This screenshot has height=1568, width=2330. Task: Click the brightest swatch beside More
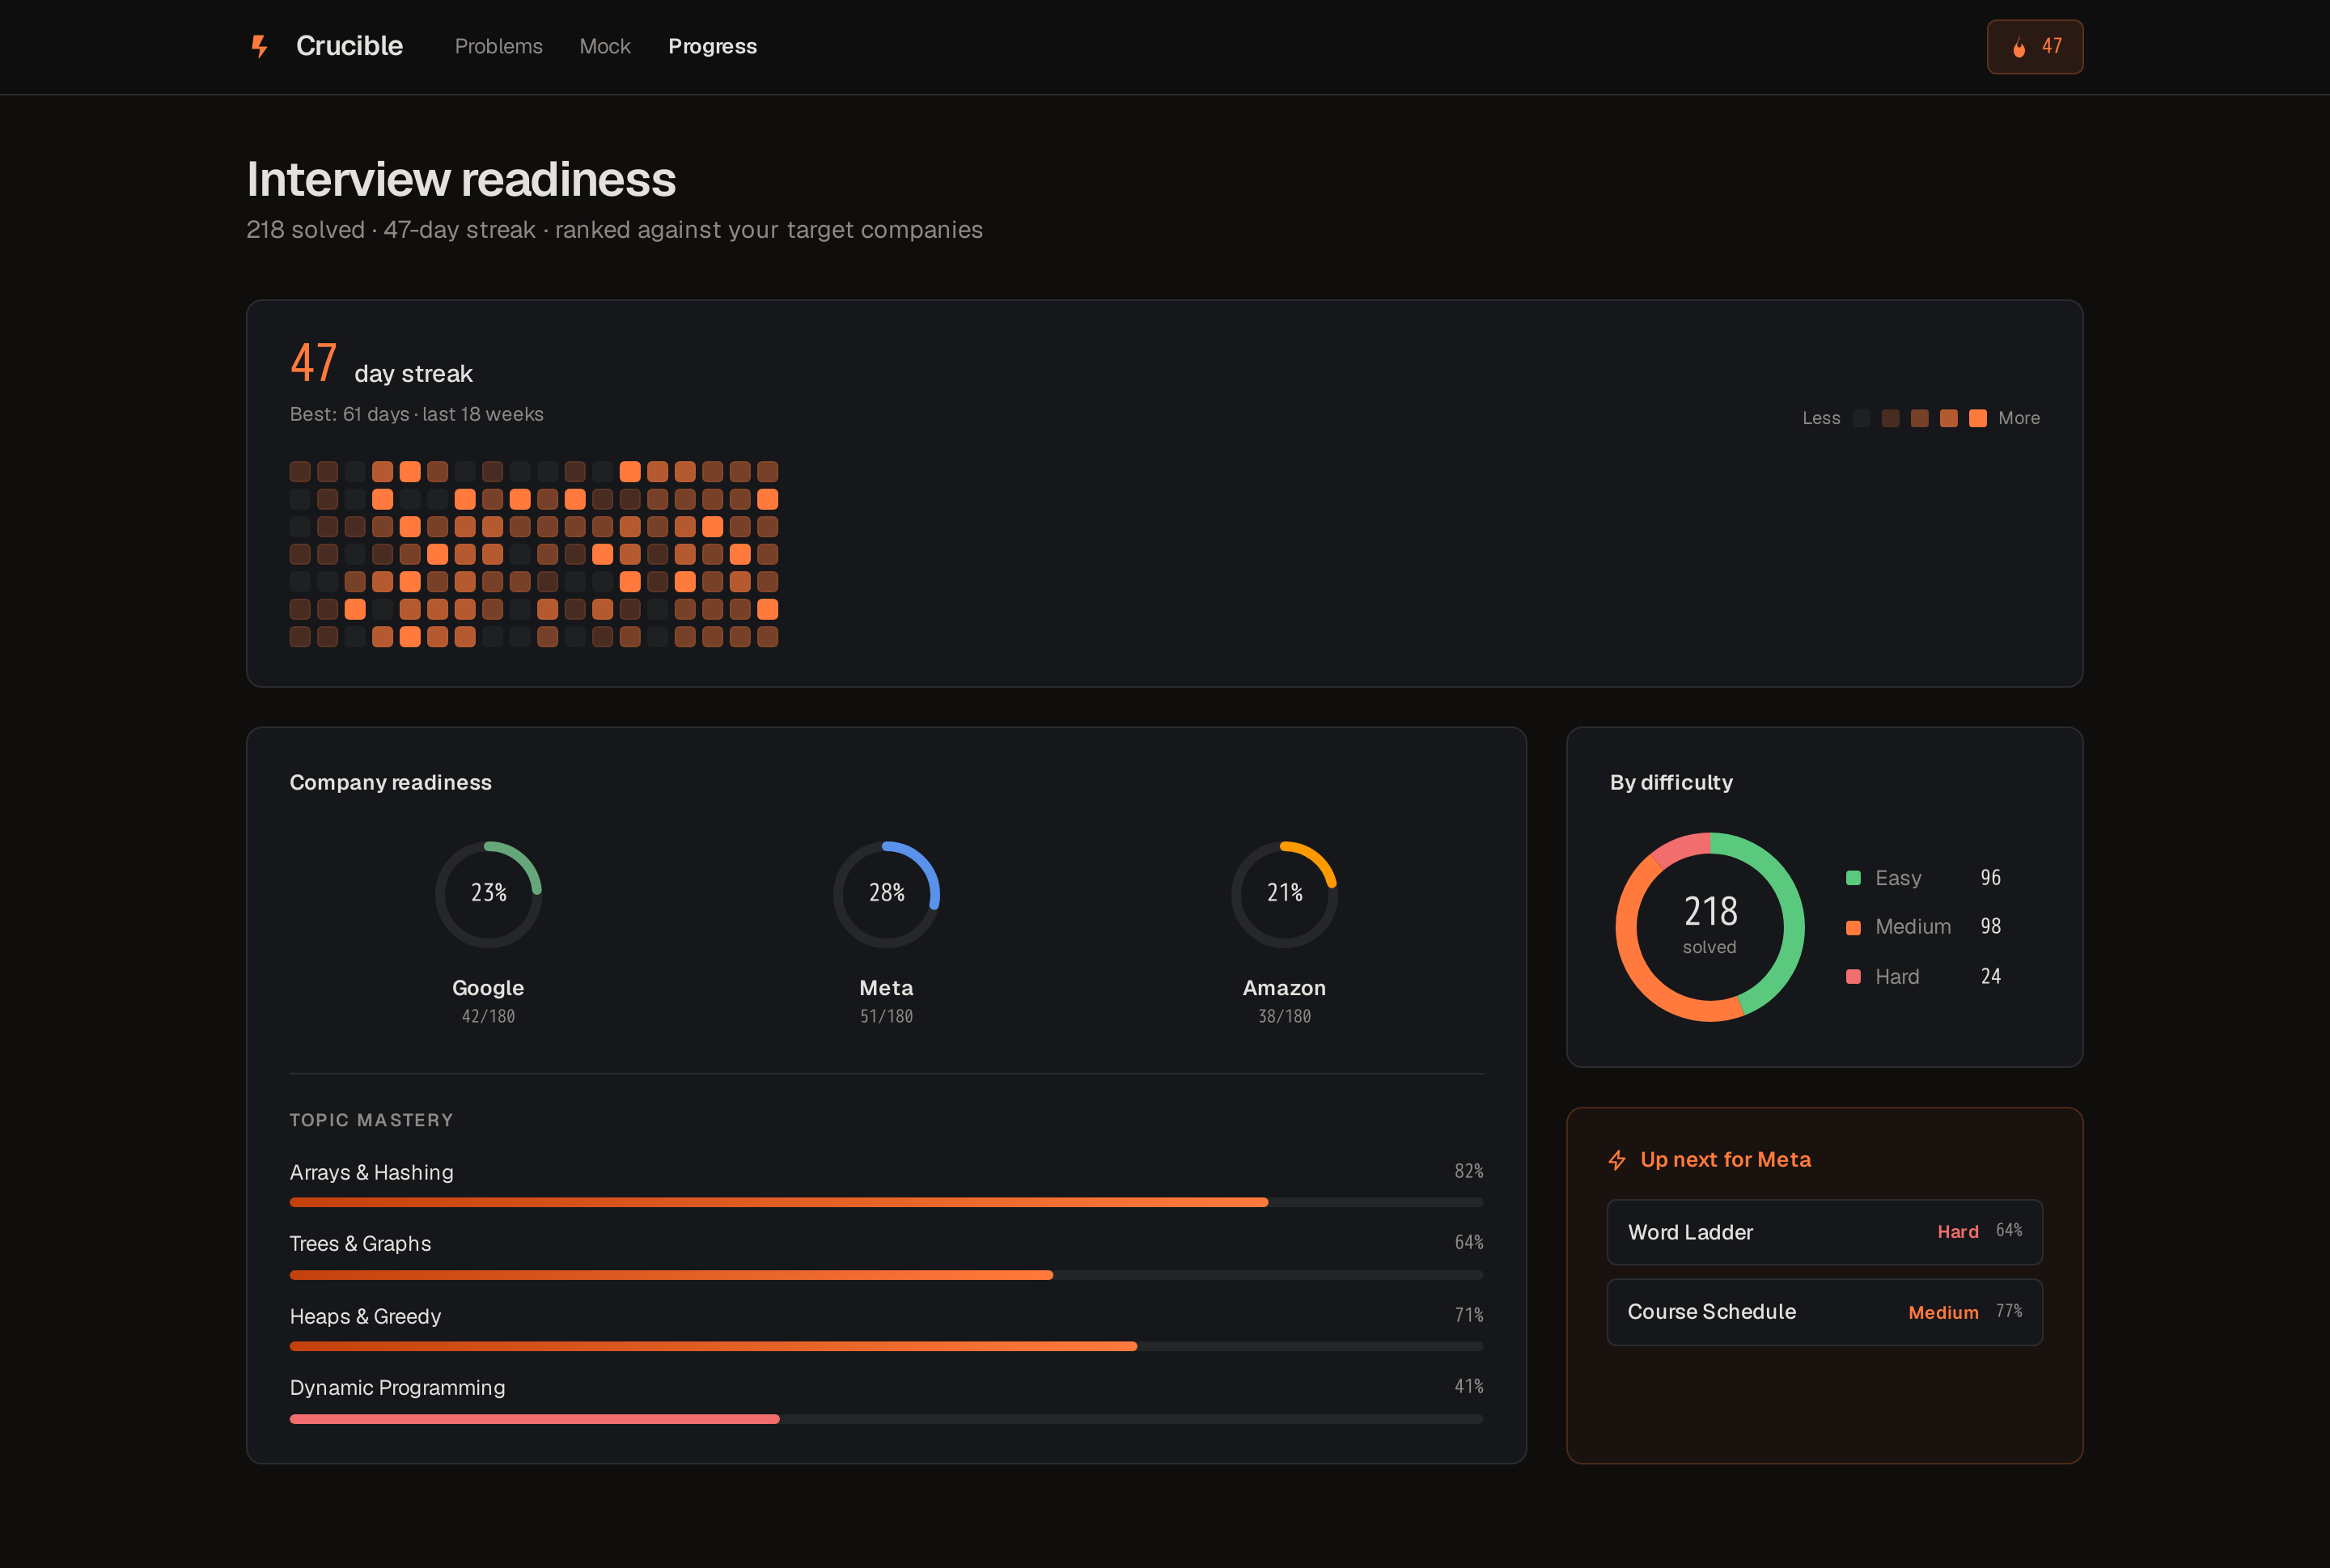coord(1977,418)
